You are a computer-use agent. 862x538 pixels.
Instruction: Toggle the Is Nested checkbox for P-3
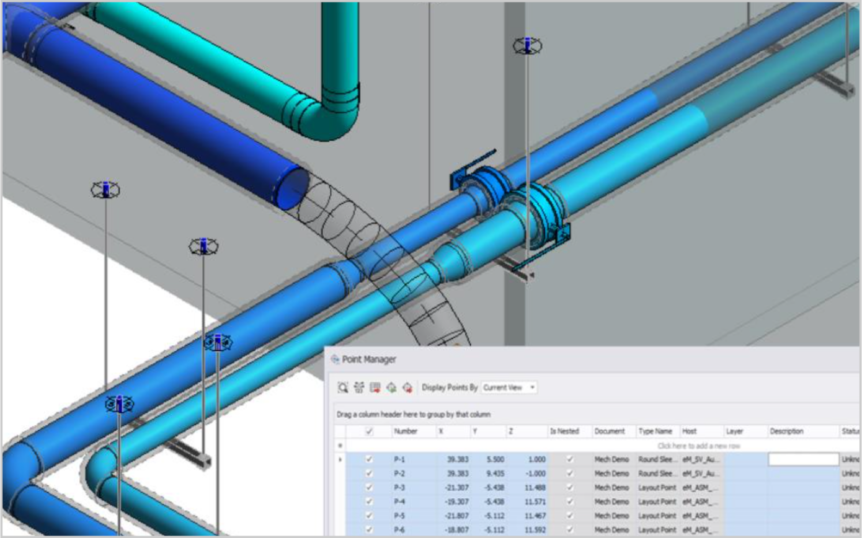click(570, 486)
